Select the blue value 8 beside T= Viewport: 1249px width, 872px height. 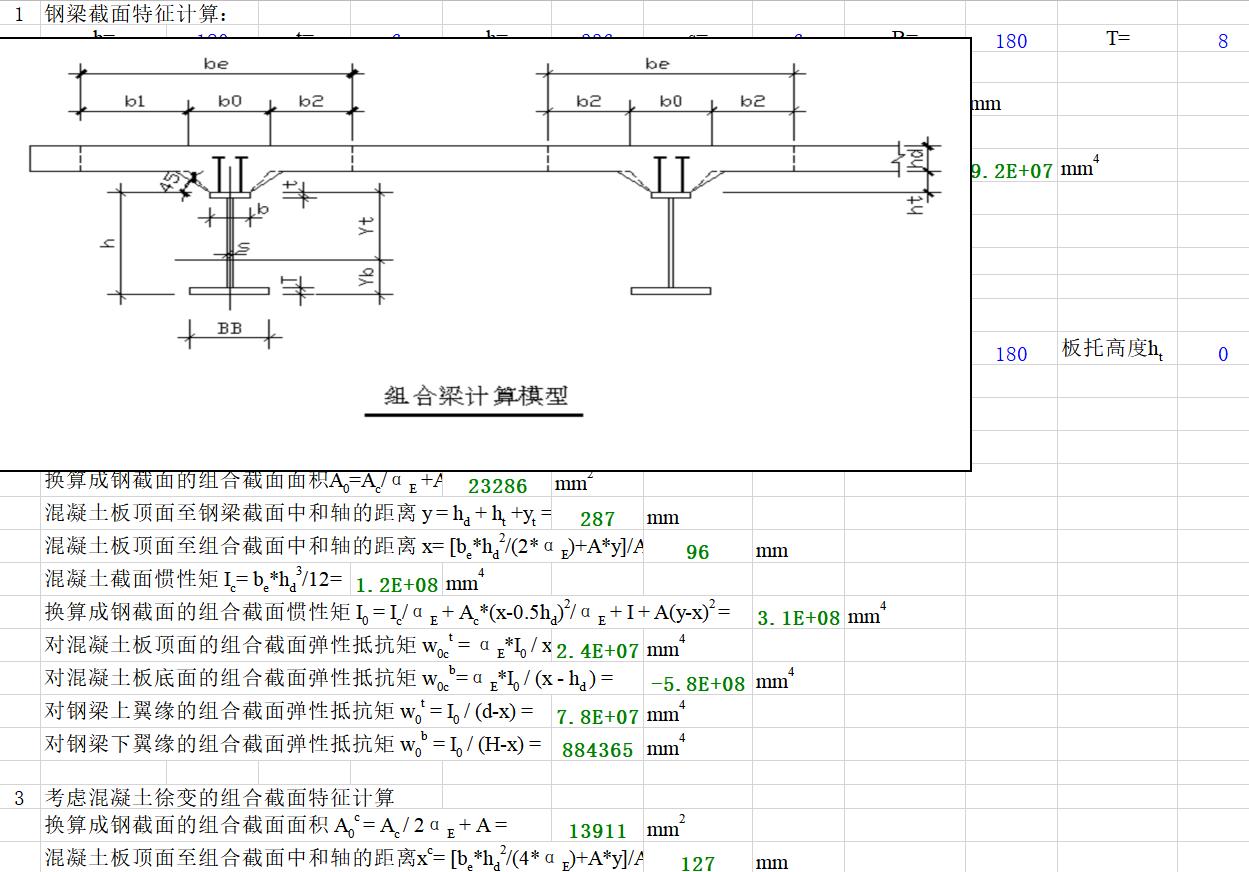[x=1222, y=42]
